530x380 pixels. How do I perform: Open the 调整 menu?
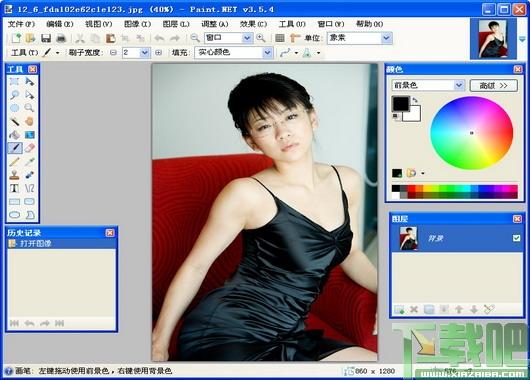point(215,24)
